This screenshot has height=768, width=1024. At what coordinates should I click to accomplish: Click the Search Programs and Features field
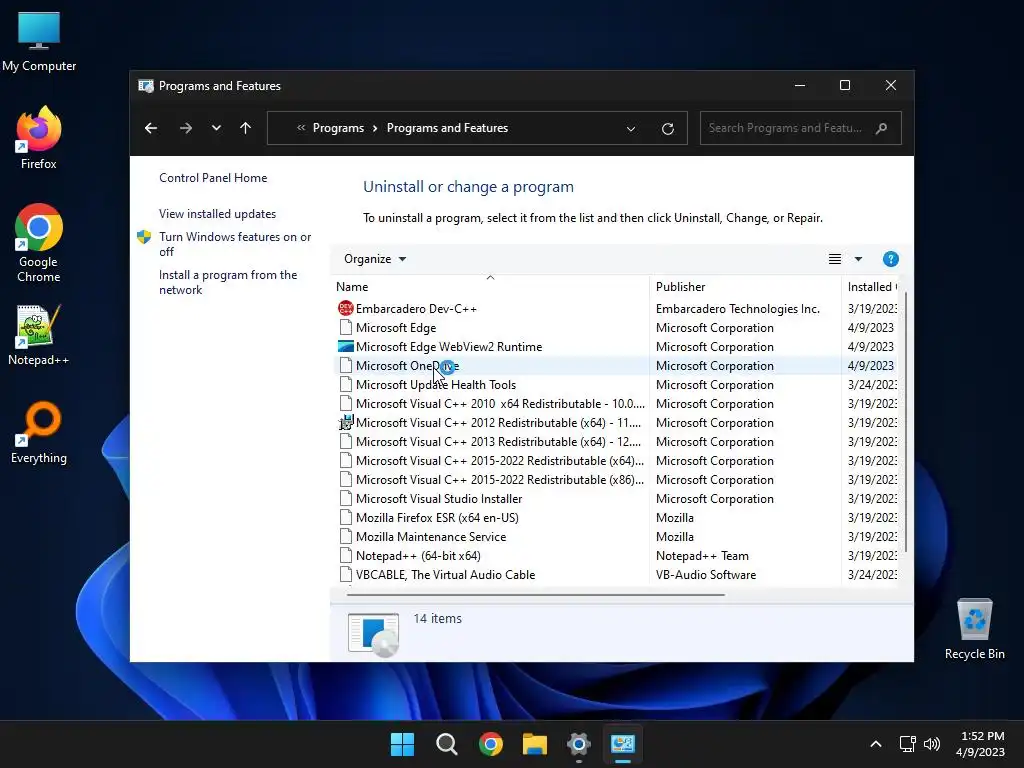pos(801,128)
